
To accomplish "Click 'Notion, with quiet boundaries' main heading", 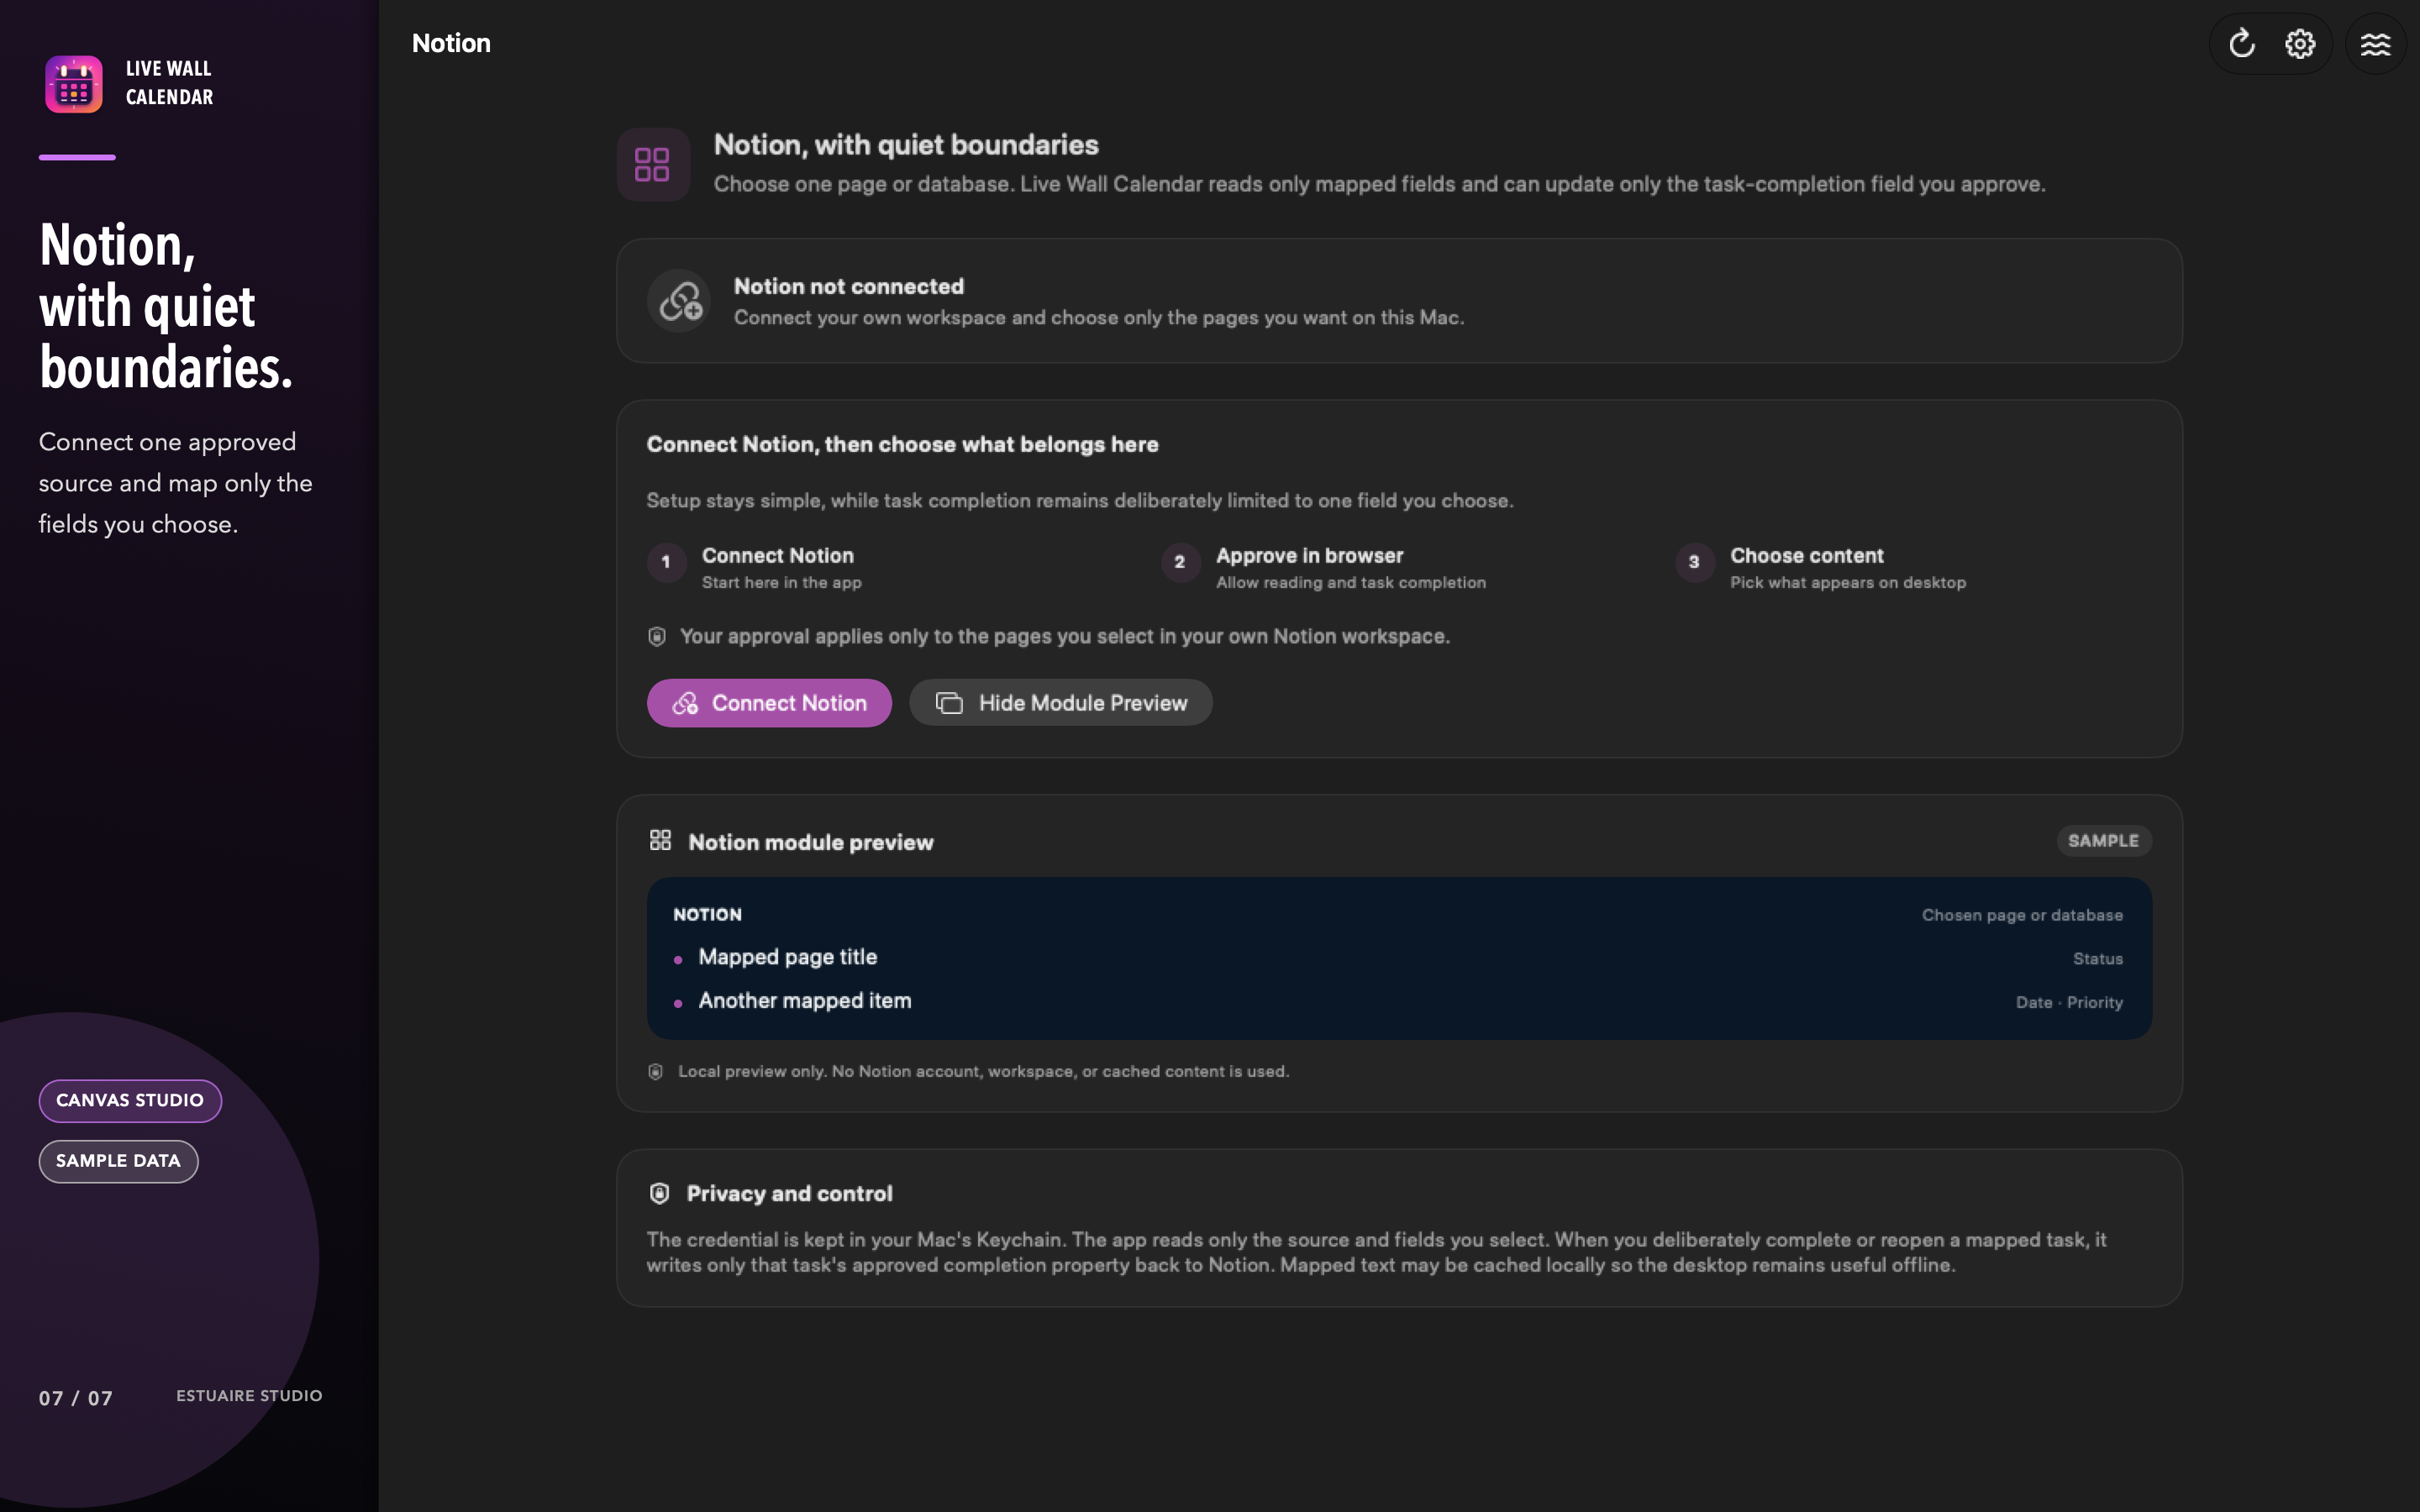I will 906,145.
